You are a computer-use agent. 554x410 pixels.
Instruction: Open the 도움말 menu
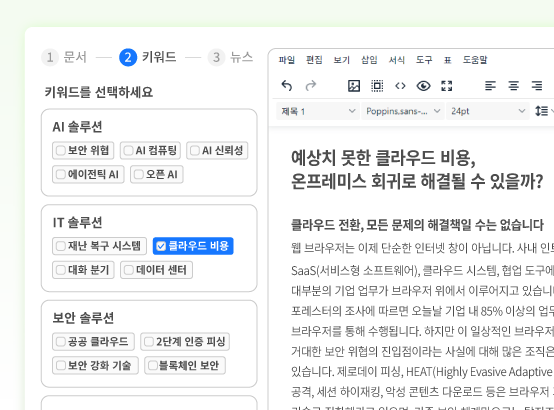click(x=475, y=60)
